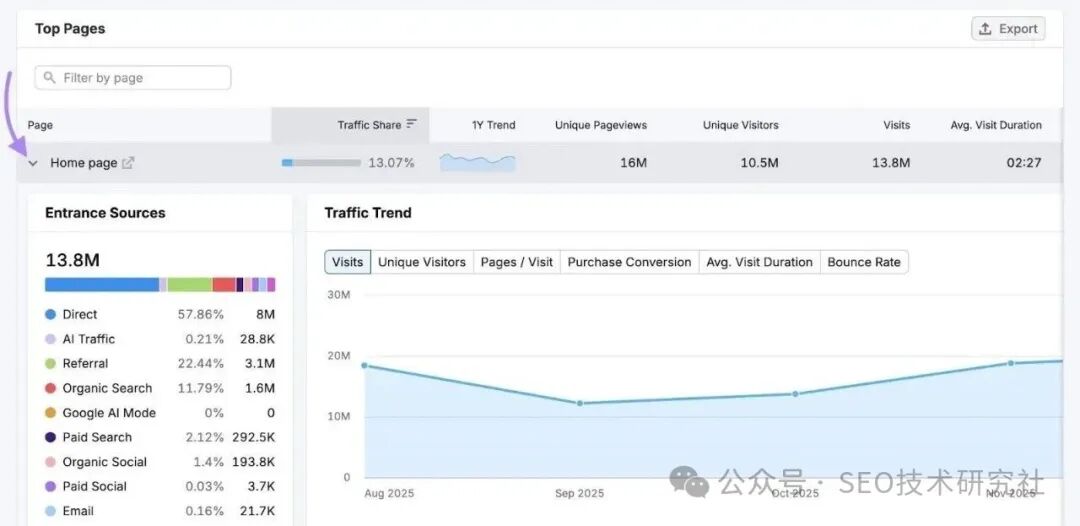Image resolution: width=1080 pixels, height=526 pixels.
Task: Select the Pages / Visit tab
Action: click(x=516, y=262)
